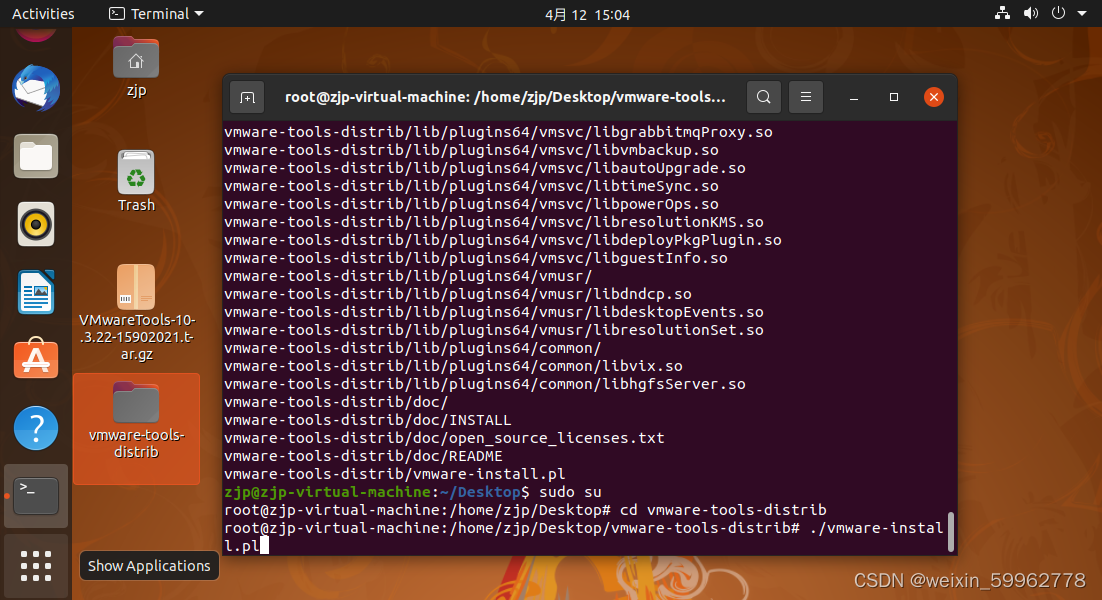Viewport: 1102px width, 600px height.
Task: Close the terminal window
Action: tap(933, 97)
